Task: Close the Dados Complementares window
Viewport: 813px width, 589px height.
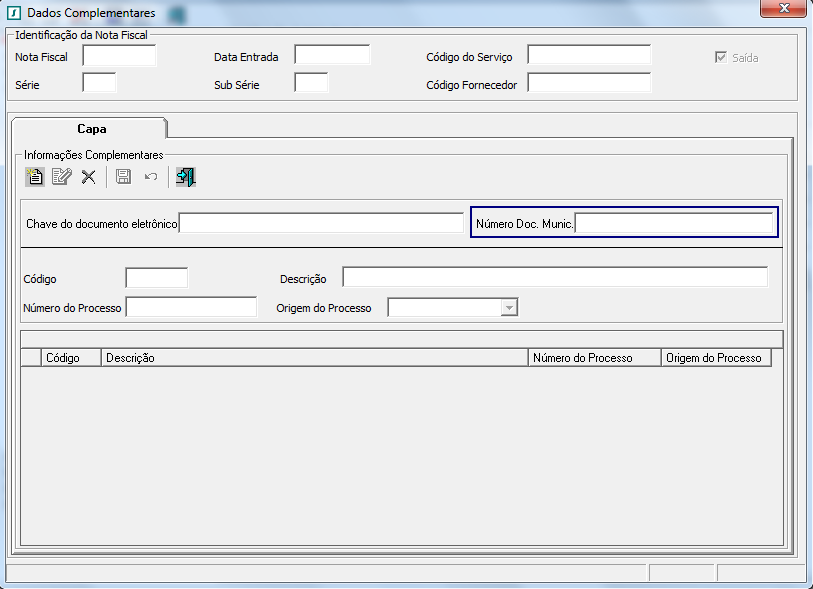Action: pyautogui.click(x=783, y=10)
